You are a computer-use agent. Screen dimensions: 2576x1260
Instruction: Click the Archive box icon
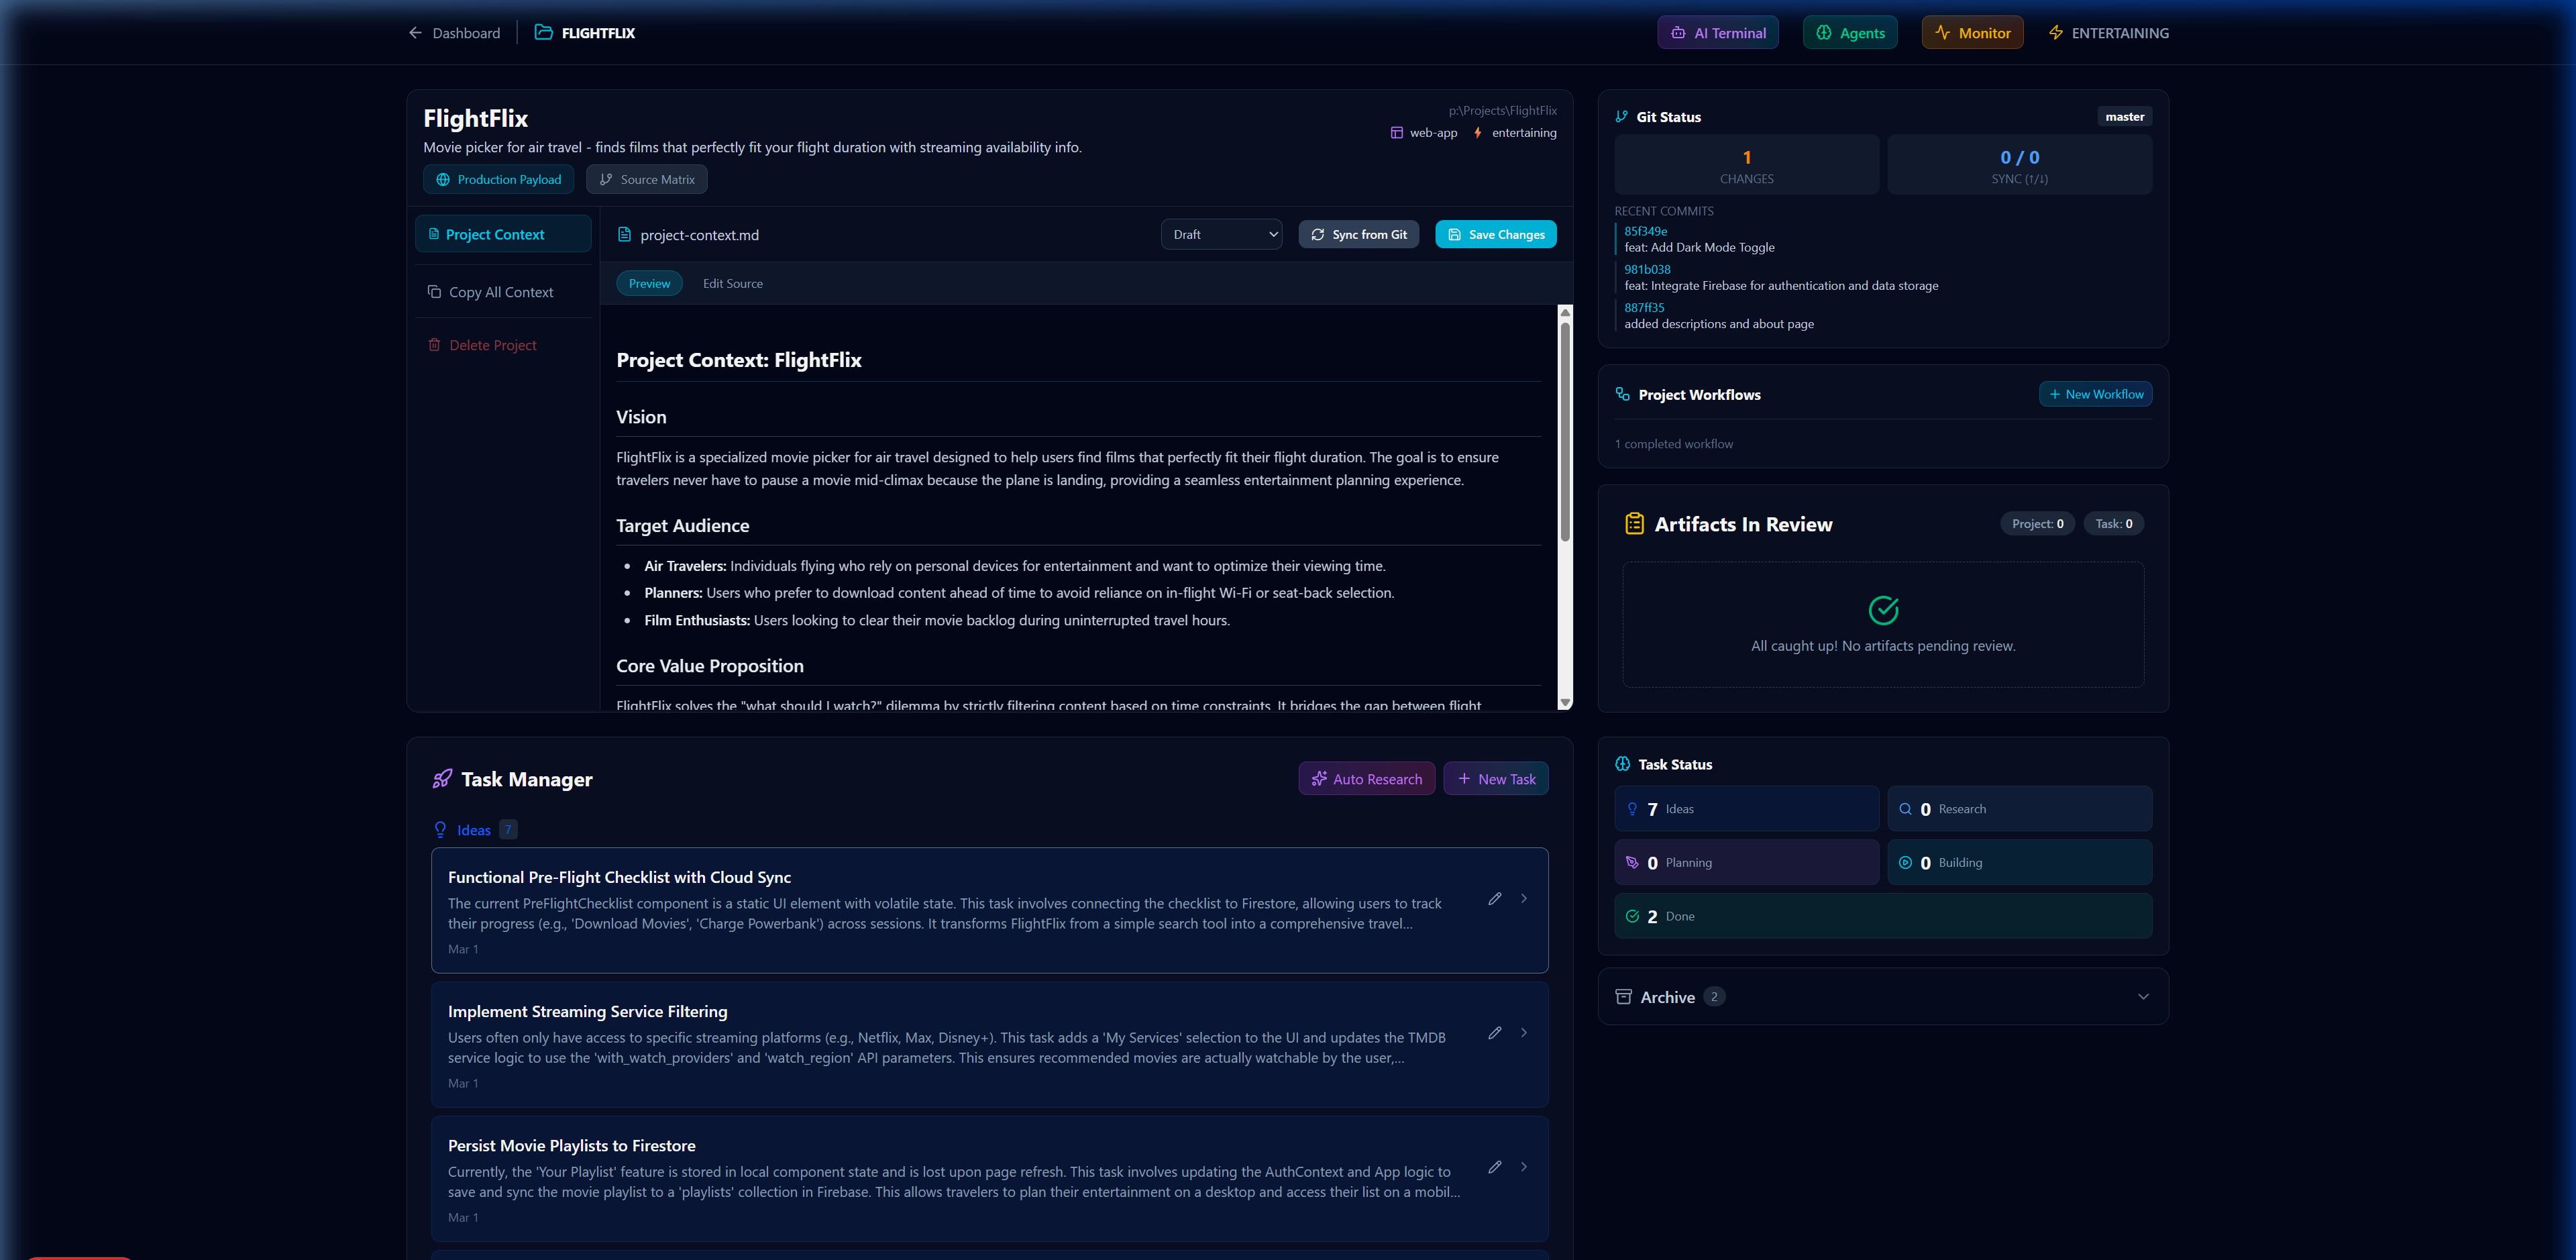point(1623,997)
